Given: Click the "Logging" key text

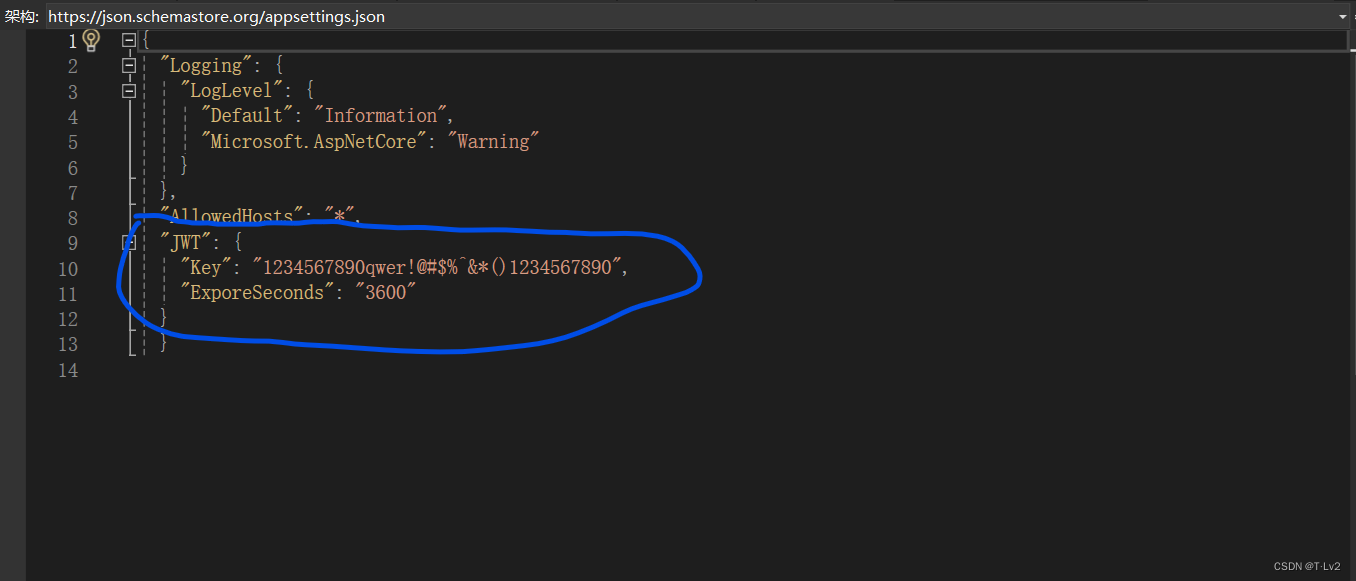Looking at the screenshot, I should coord(207,66).
